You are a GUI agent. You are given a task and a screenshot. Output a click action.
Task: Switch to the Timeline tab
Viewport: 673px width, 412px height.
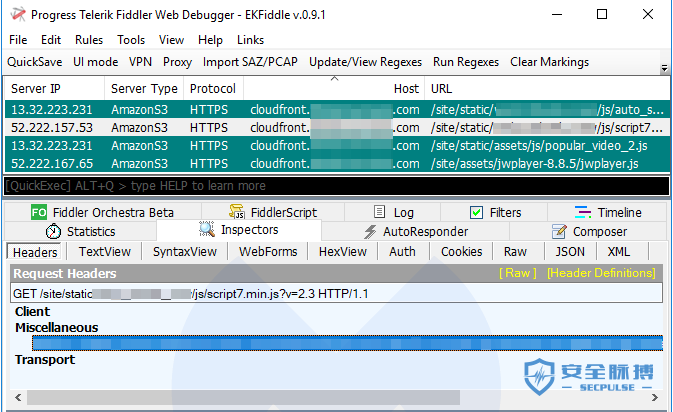[x=608, y=212]
